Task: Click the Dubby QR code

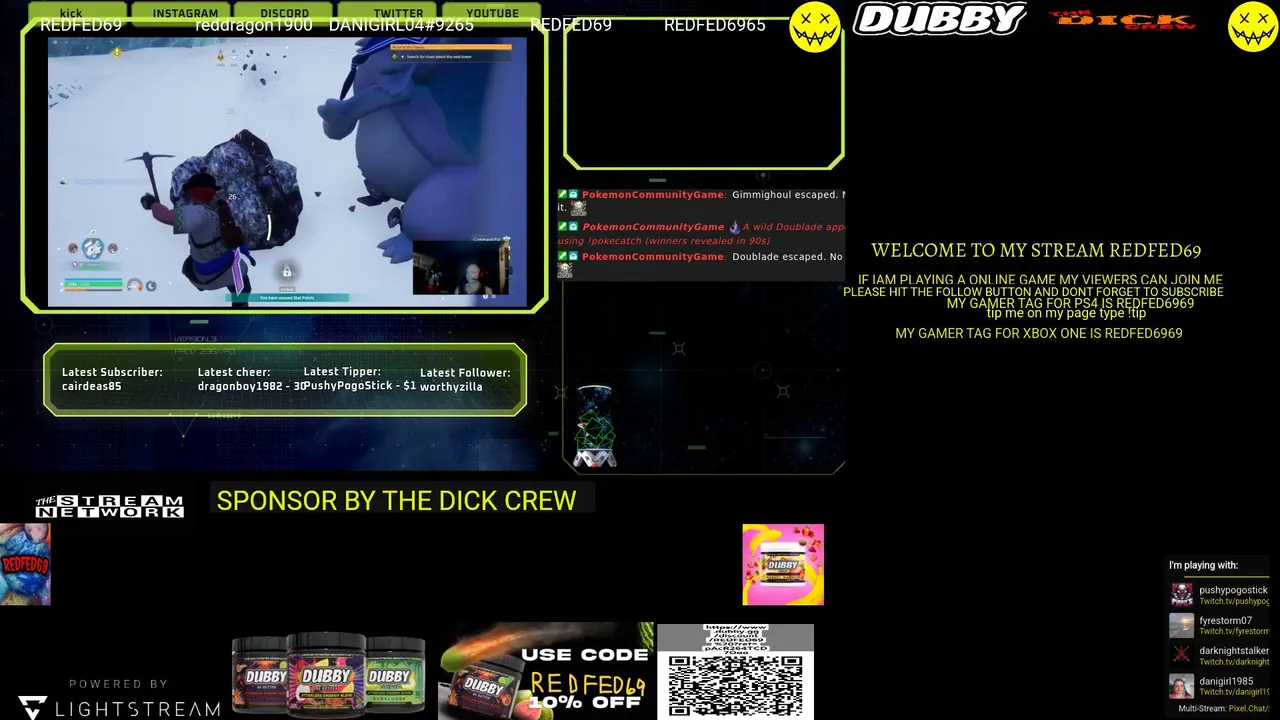Action: (x=735, y=686)
